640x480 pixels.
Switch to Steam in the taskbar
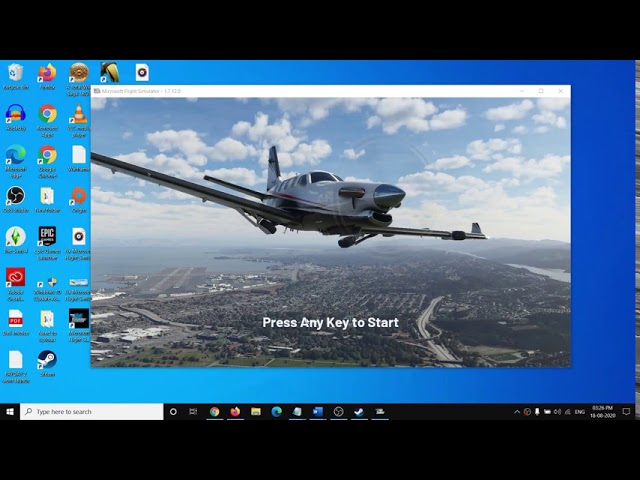point(359,412)
